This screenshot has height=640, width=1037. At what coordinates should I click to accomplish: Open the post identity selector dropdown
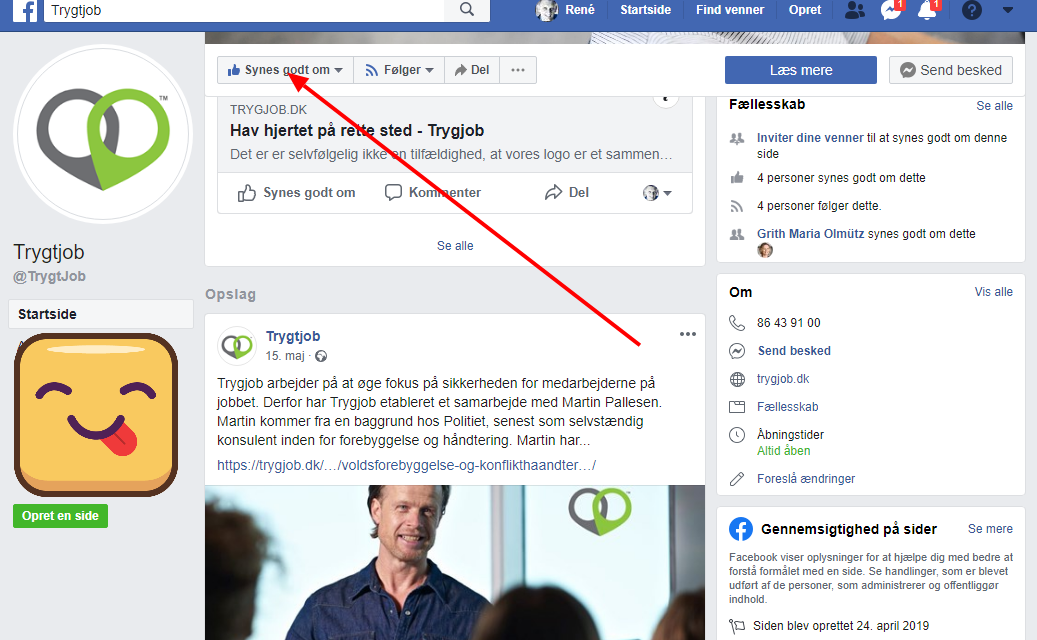coord(657,193)
